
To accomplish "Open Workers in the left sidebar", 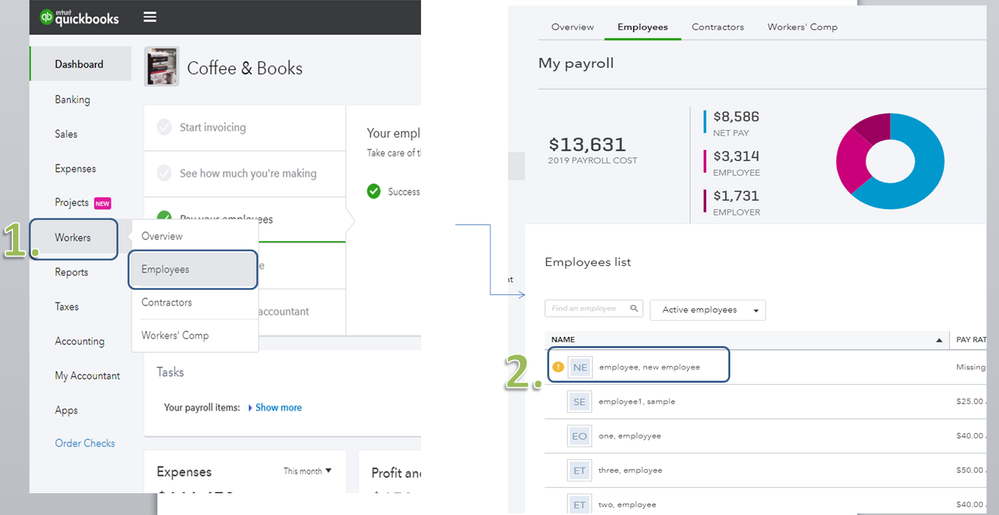I will pos(73,237).
